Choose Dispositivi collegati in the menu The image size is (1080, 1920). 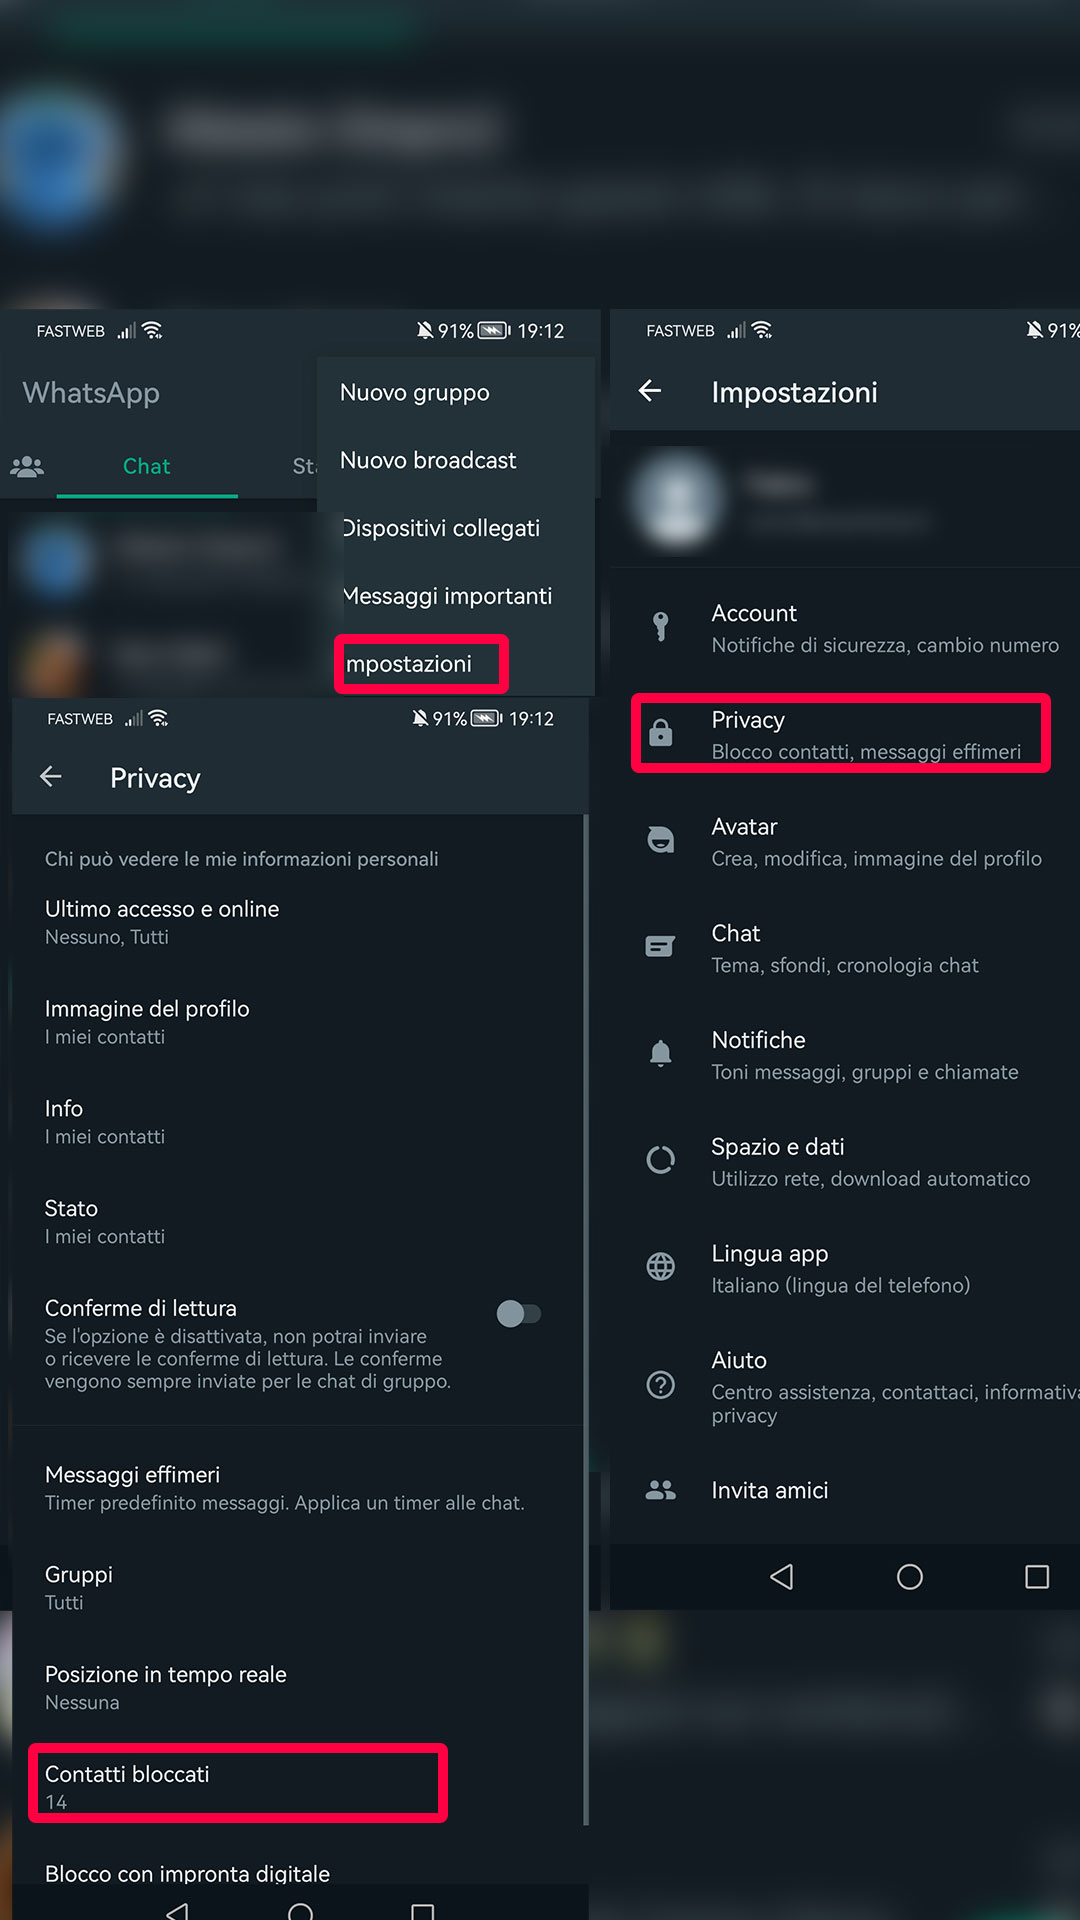point(441,528)
